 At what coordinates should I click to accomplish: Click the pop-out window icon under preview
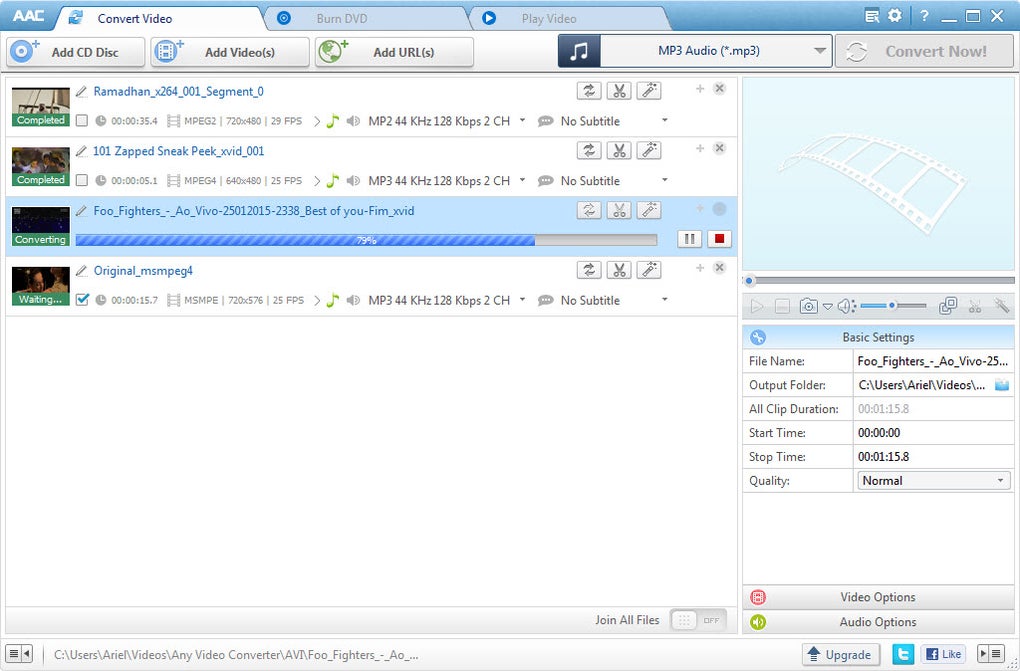[x=948, y=306]
